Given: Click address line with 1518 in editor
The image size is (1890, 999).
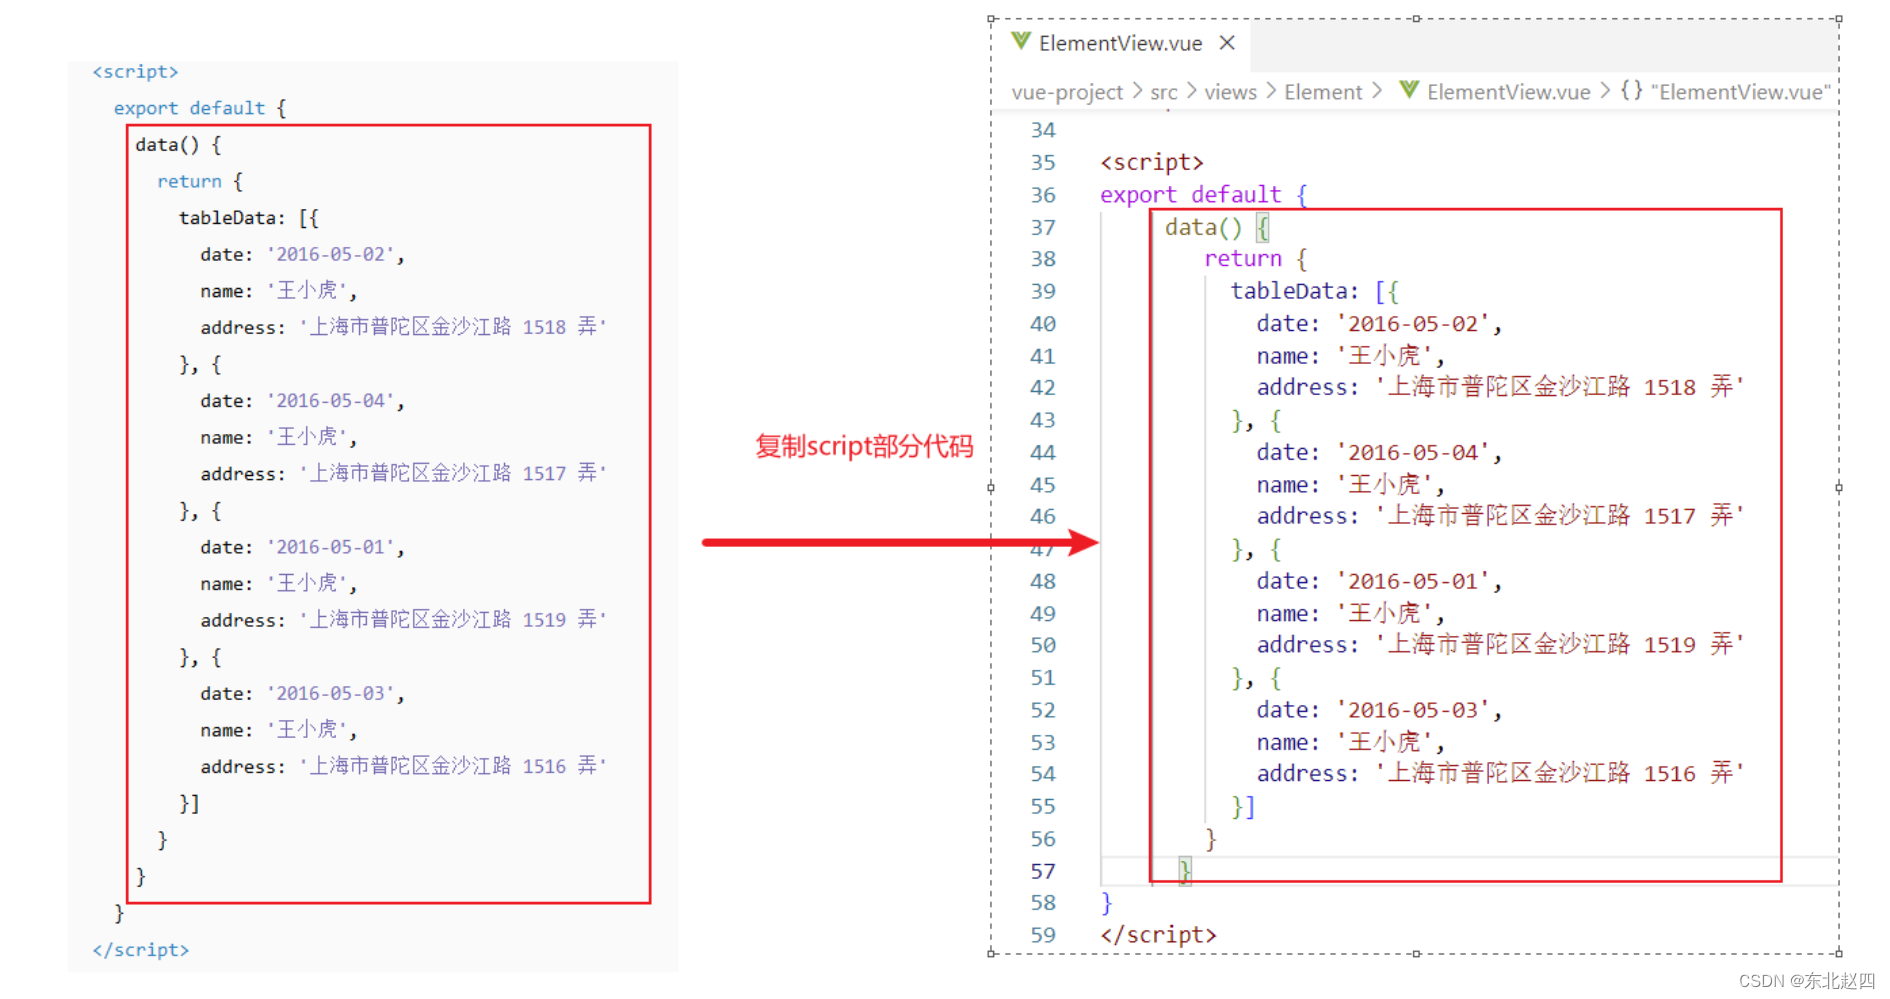Looking at the screenshot, I should pyautogui.click(x=1500, y=387).
